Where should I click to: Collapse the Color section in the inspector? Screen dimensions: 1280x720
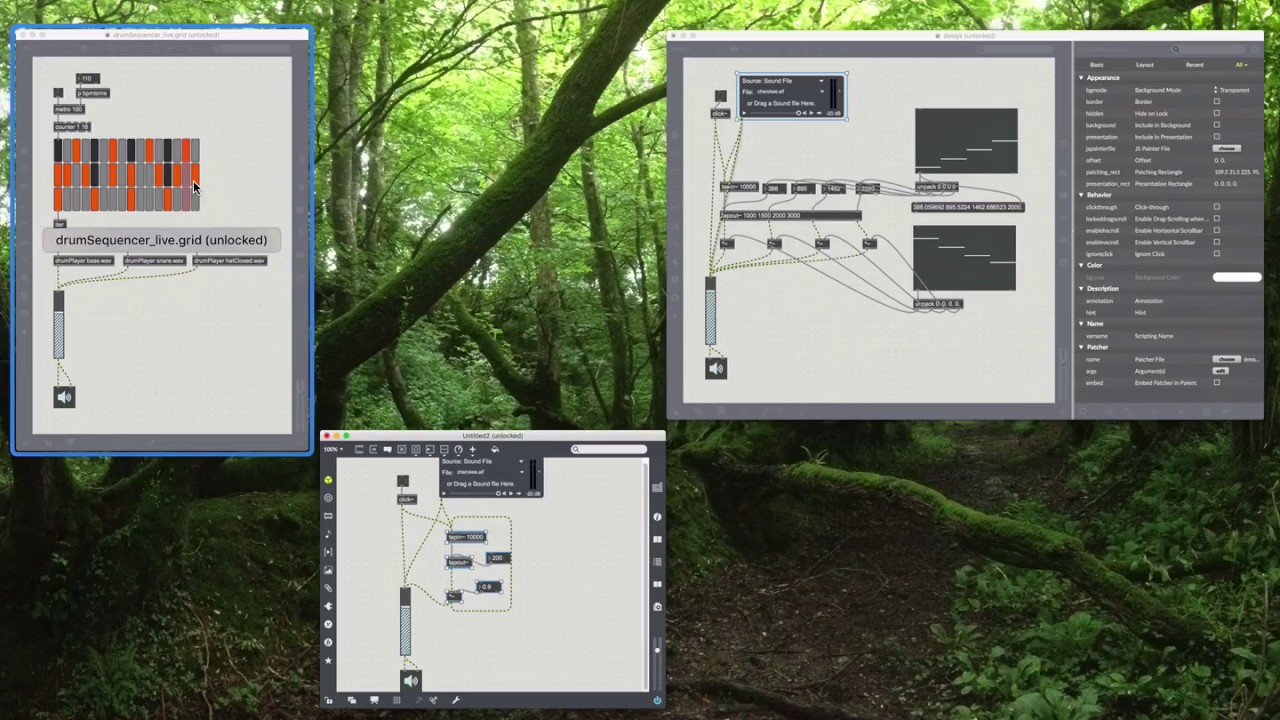[x=1081, y=265]
